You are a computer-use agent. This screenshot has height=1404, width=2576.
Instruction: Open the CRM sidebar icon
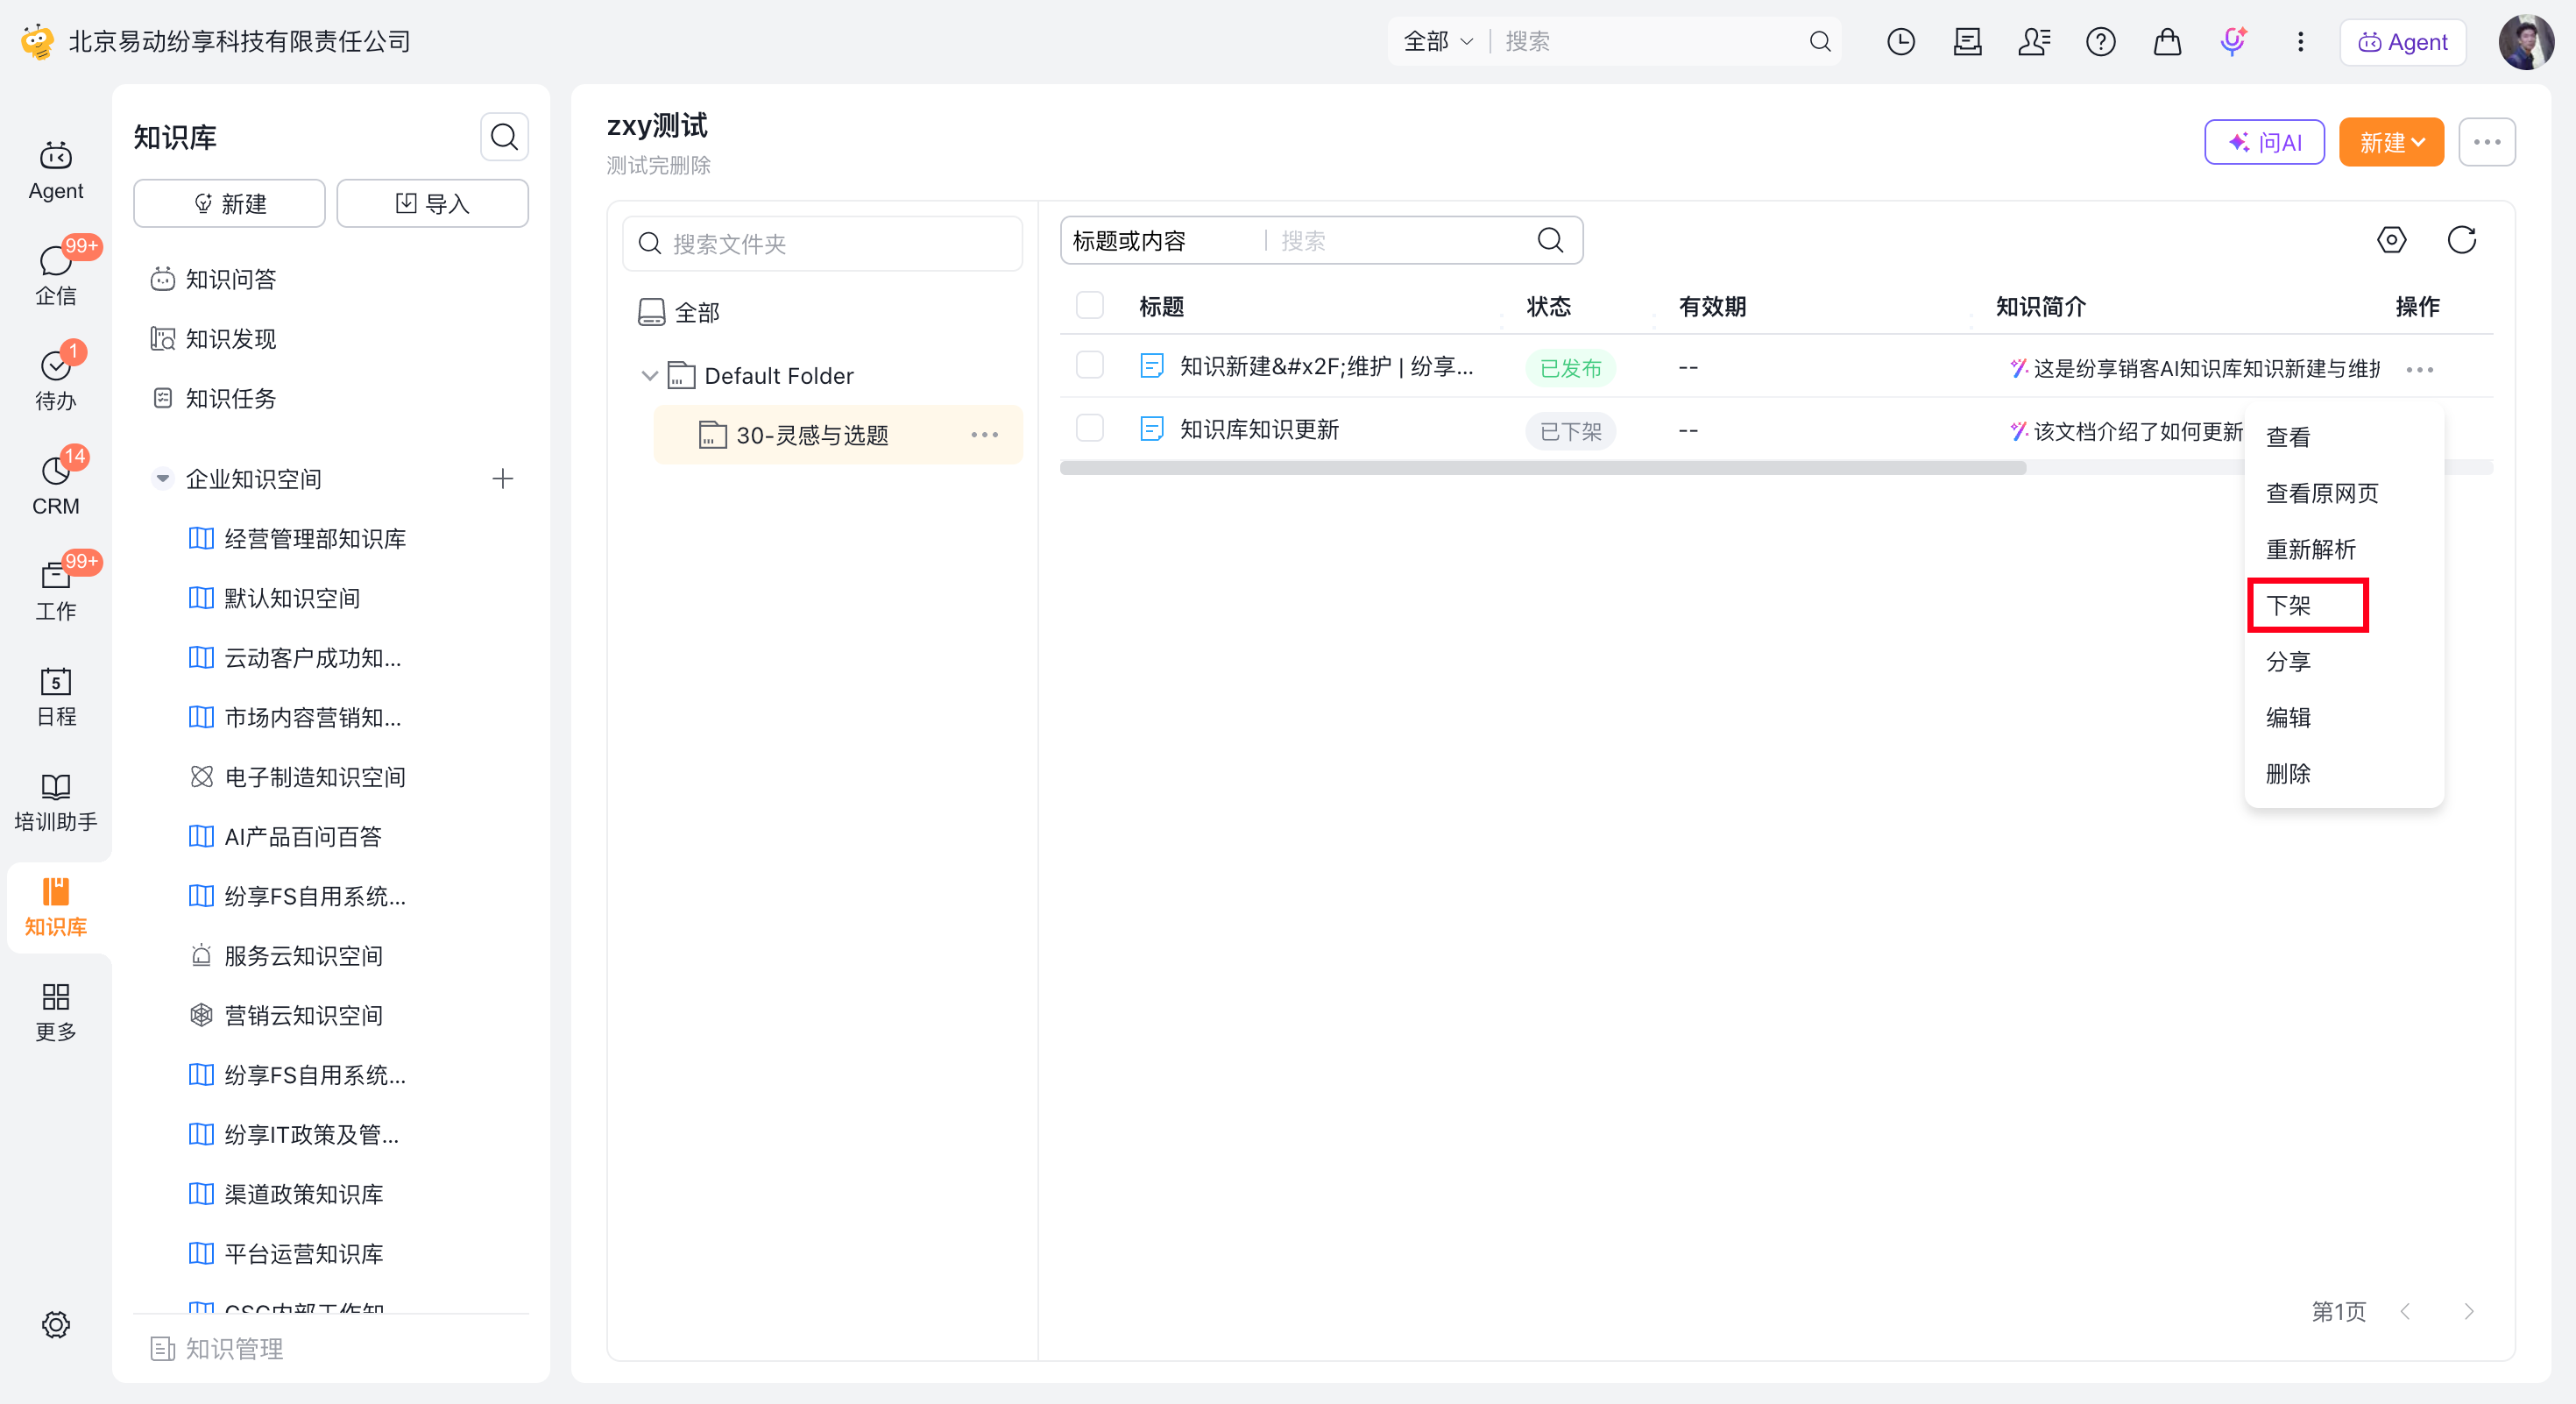[x=56, y=485]
